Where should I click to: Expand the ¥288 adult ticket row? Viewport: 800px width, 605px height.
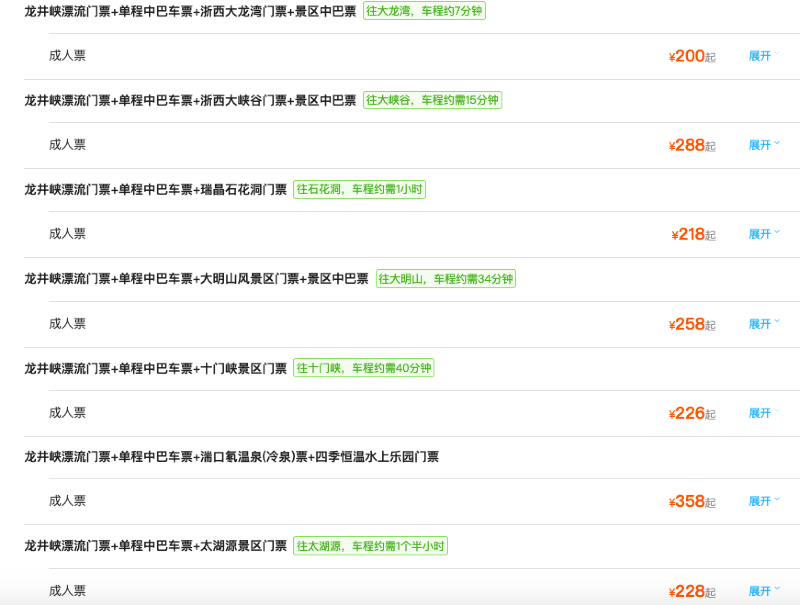click(x=764, y=145)
